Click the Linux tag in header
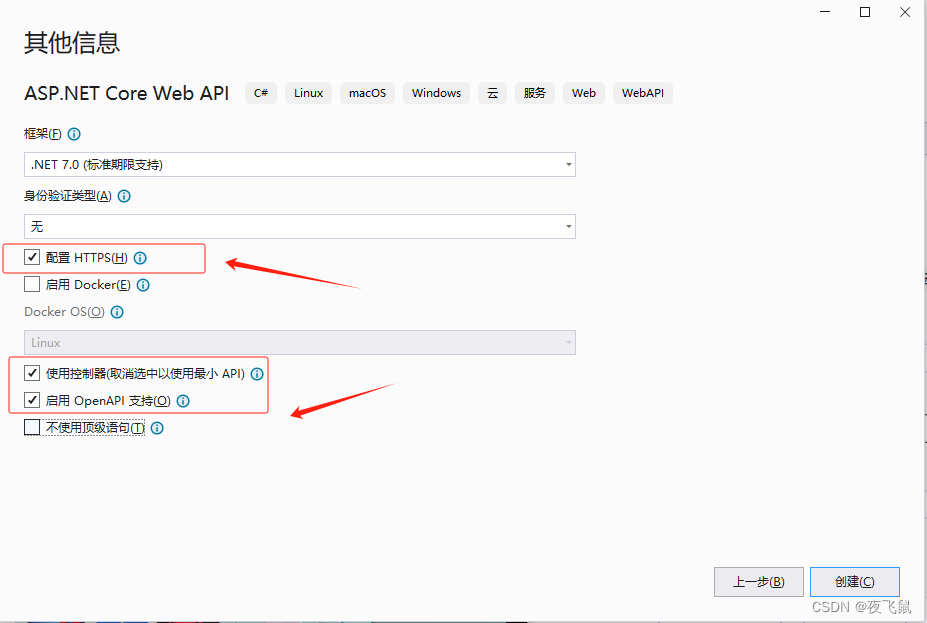 (309, 93)
